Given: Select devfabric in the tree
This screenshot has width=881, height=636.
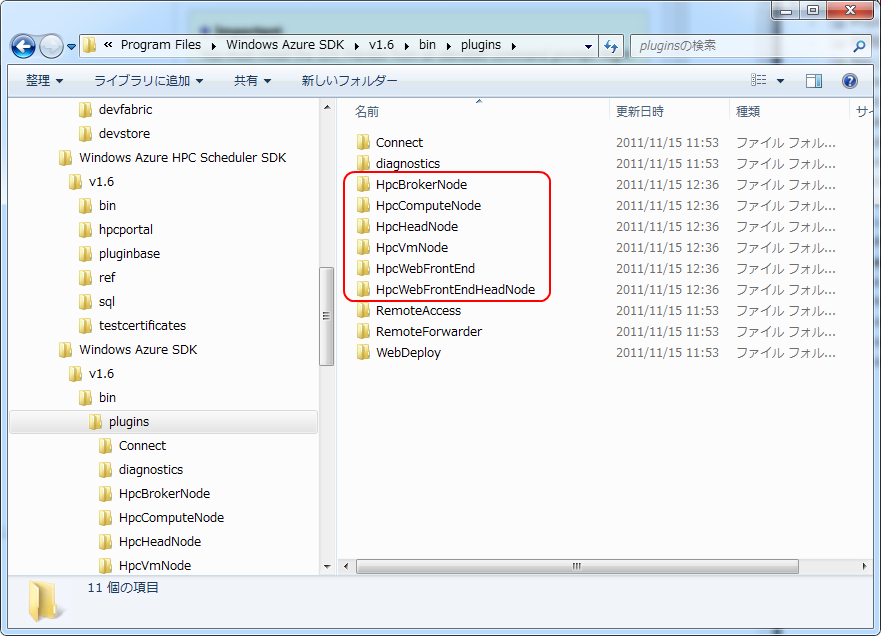Looking at the screenshot, I should pyautogui.click(x=125, y=110).
